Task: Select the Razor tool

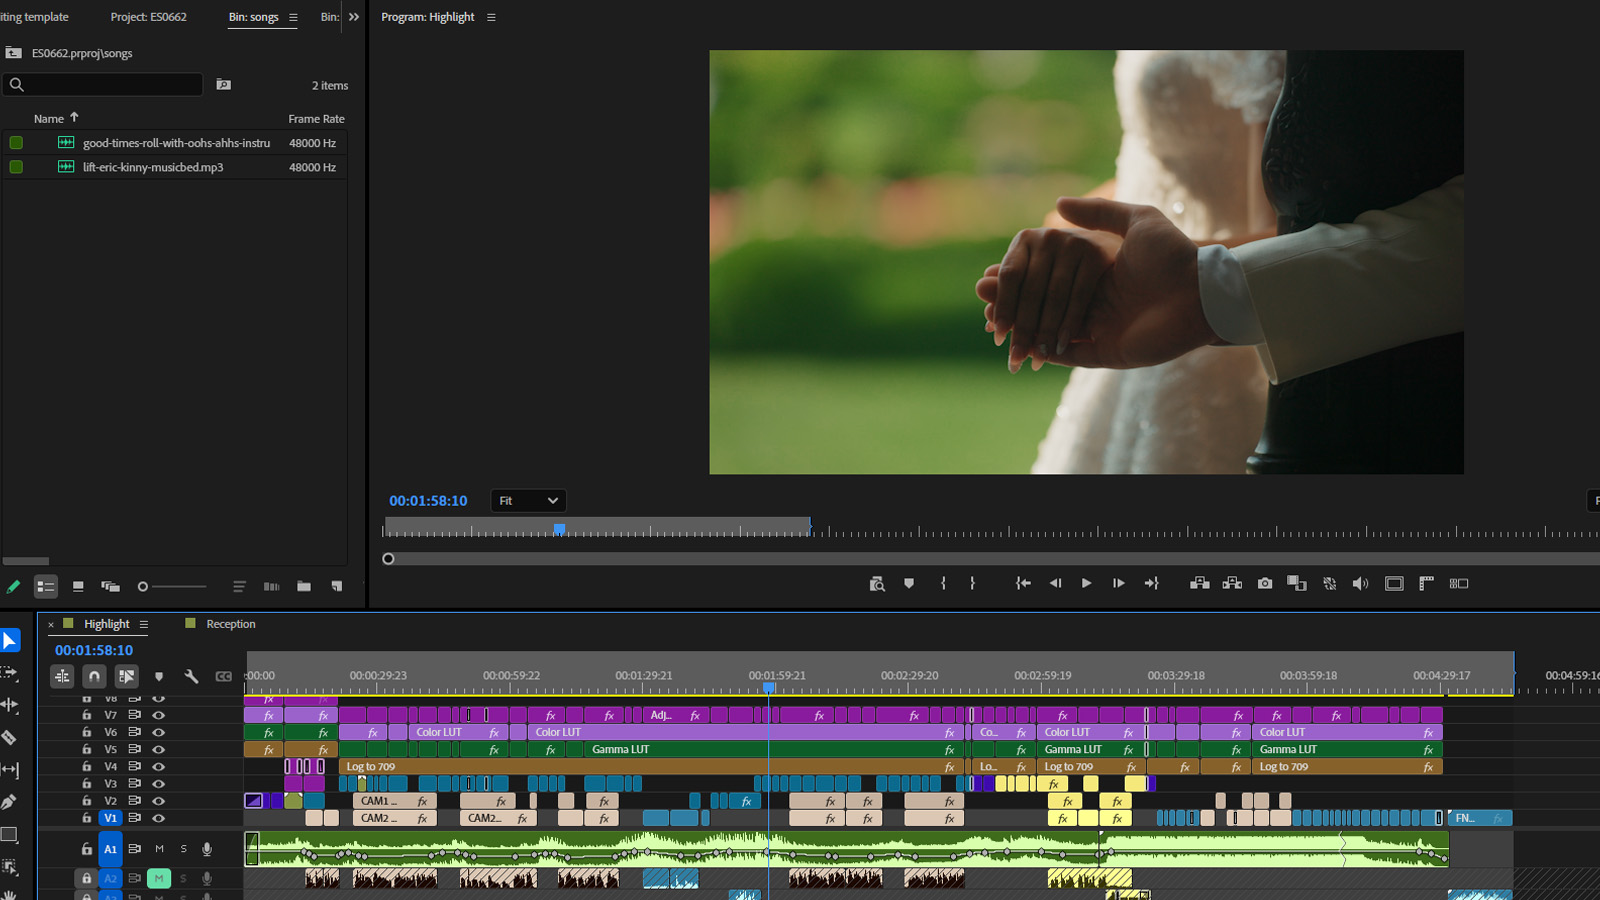Action: point(10,738)
